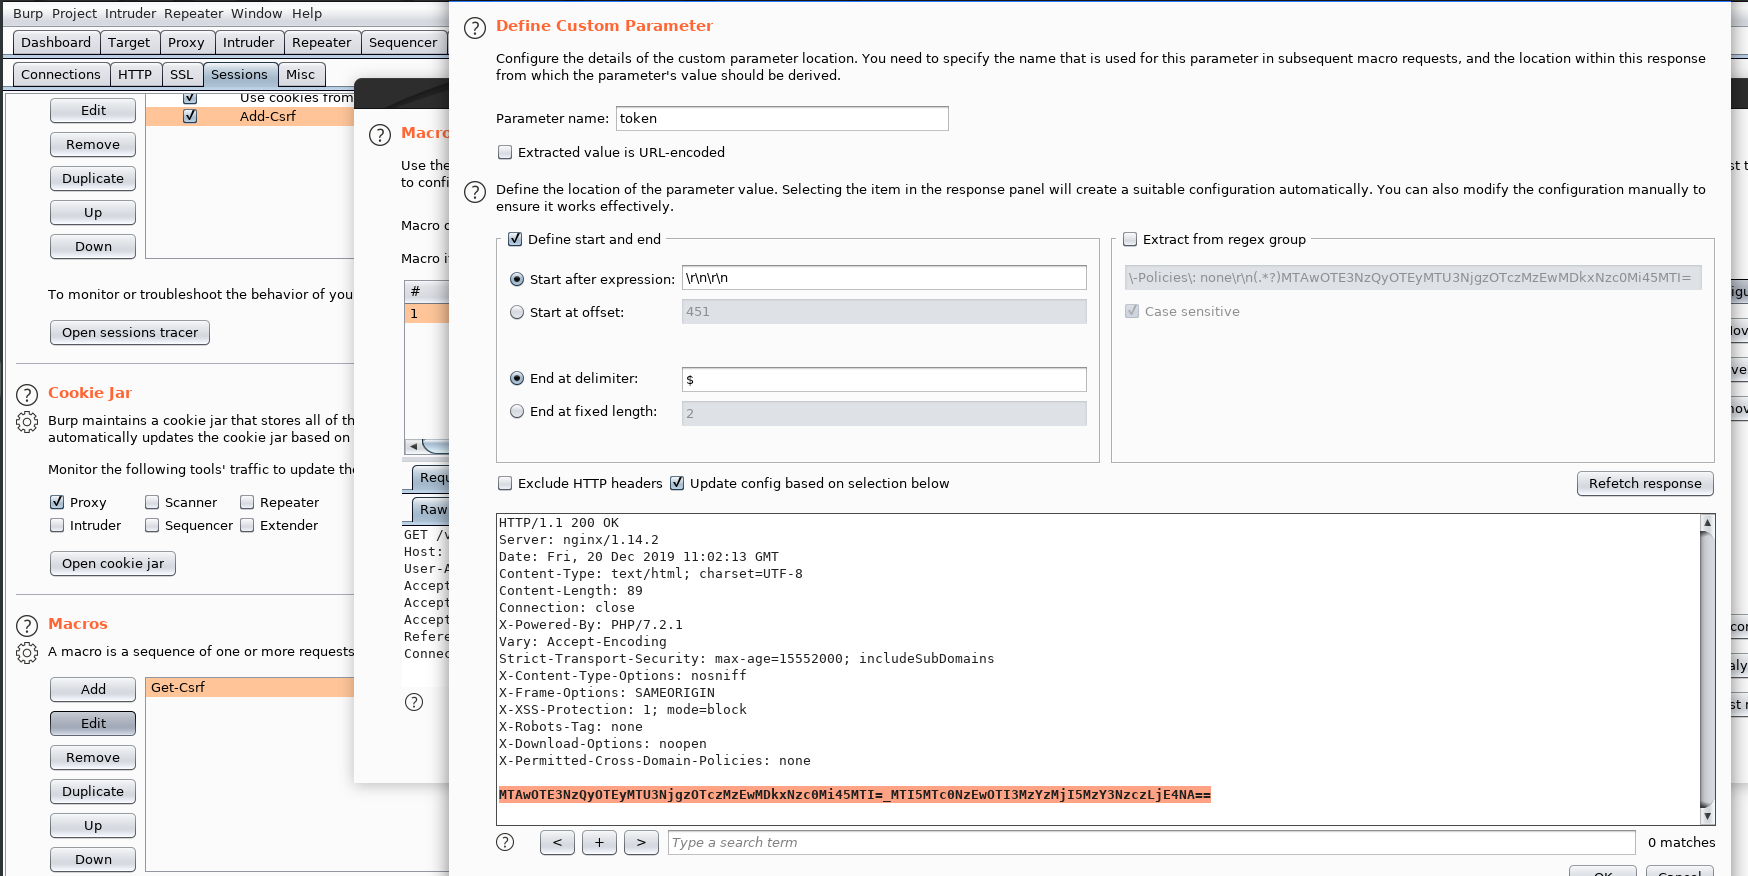Screen dimensions: 1748x876
Task: Enable Extract from regex group
Action: click(x=1130, y=239)
